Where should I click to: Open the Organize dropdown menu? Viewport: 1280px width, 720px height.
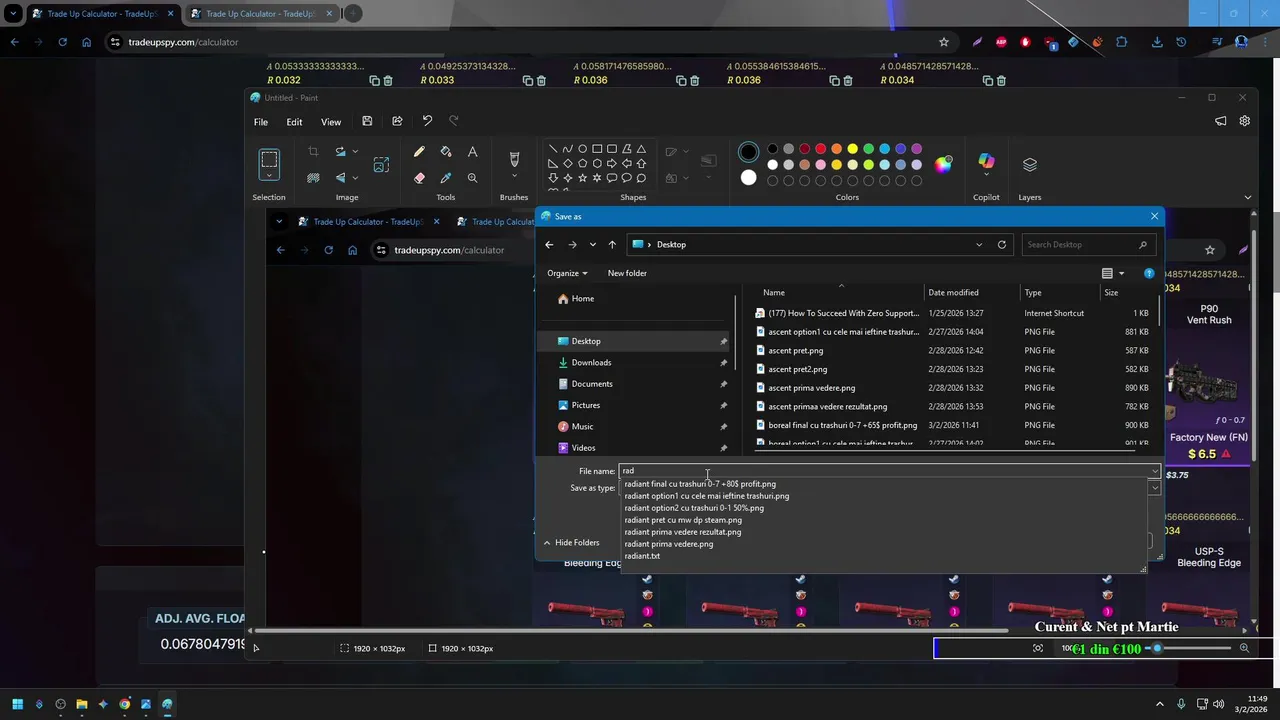click(x=567, y=273)
